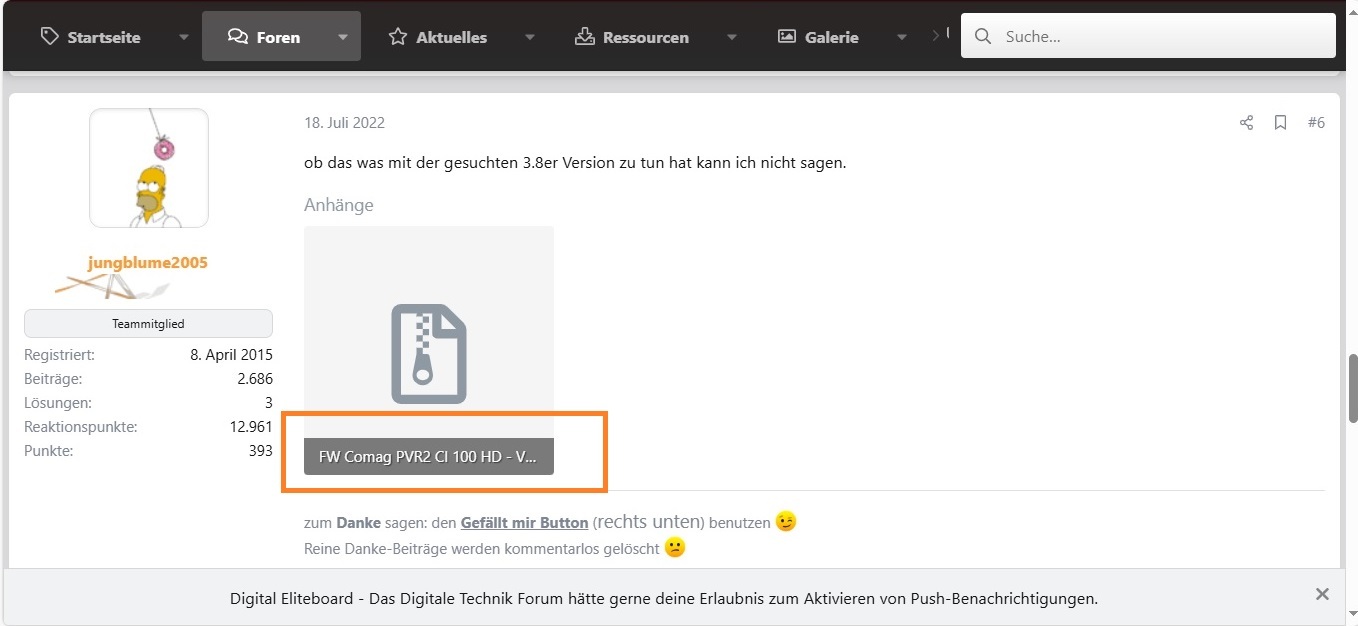Image resolution: width=1358 pixels, height=626 pixels.
Task: Click the magnifier search icon
Action: click(983, 36)
